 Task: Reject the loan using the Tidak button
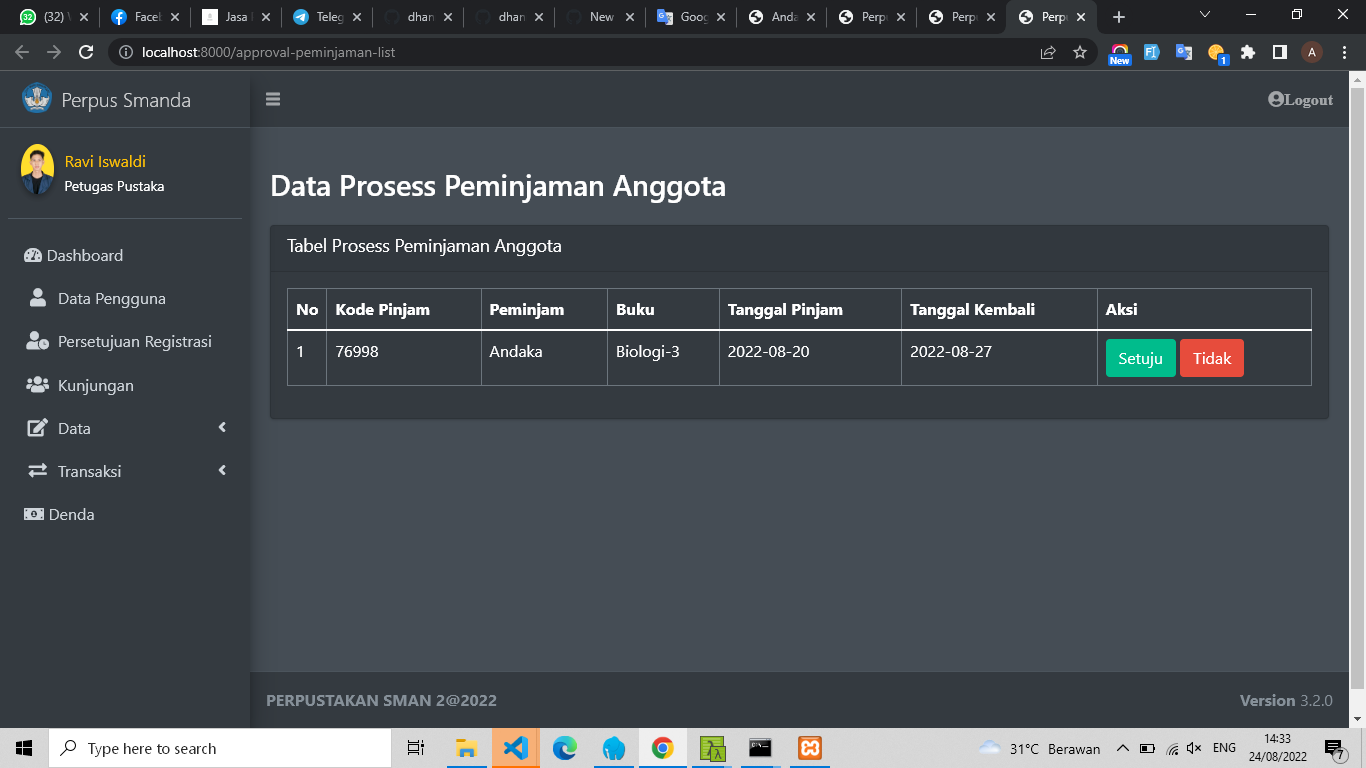(1211, 358)
